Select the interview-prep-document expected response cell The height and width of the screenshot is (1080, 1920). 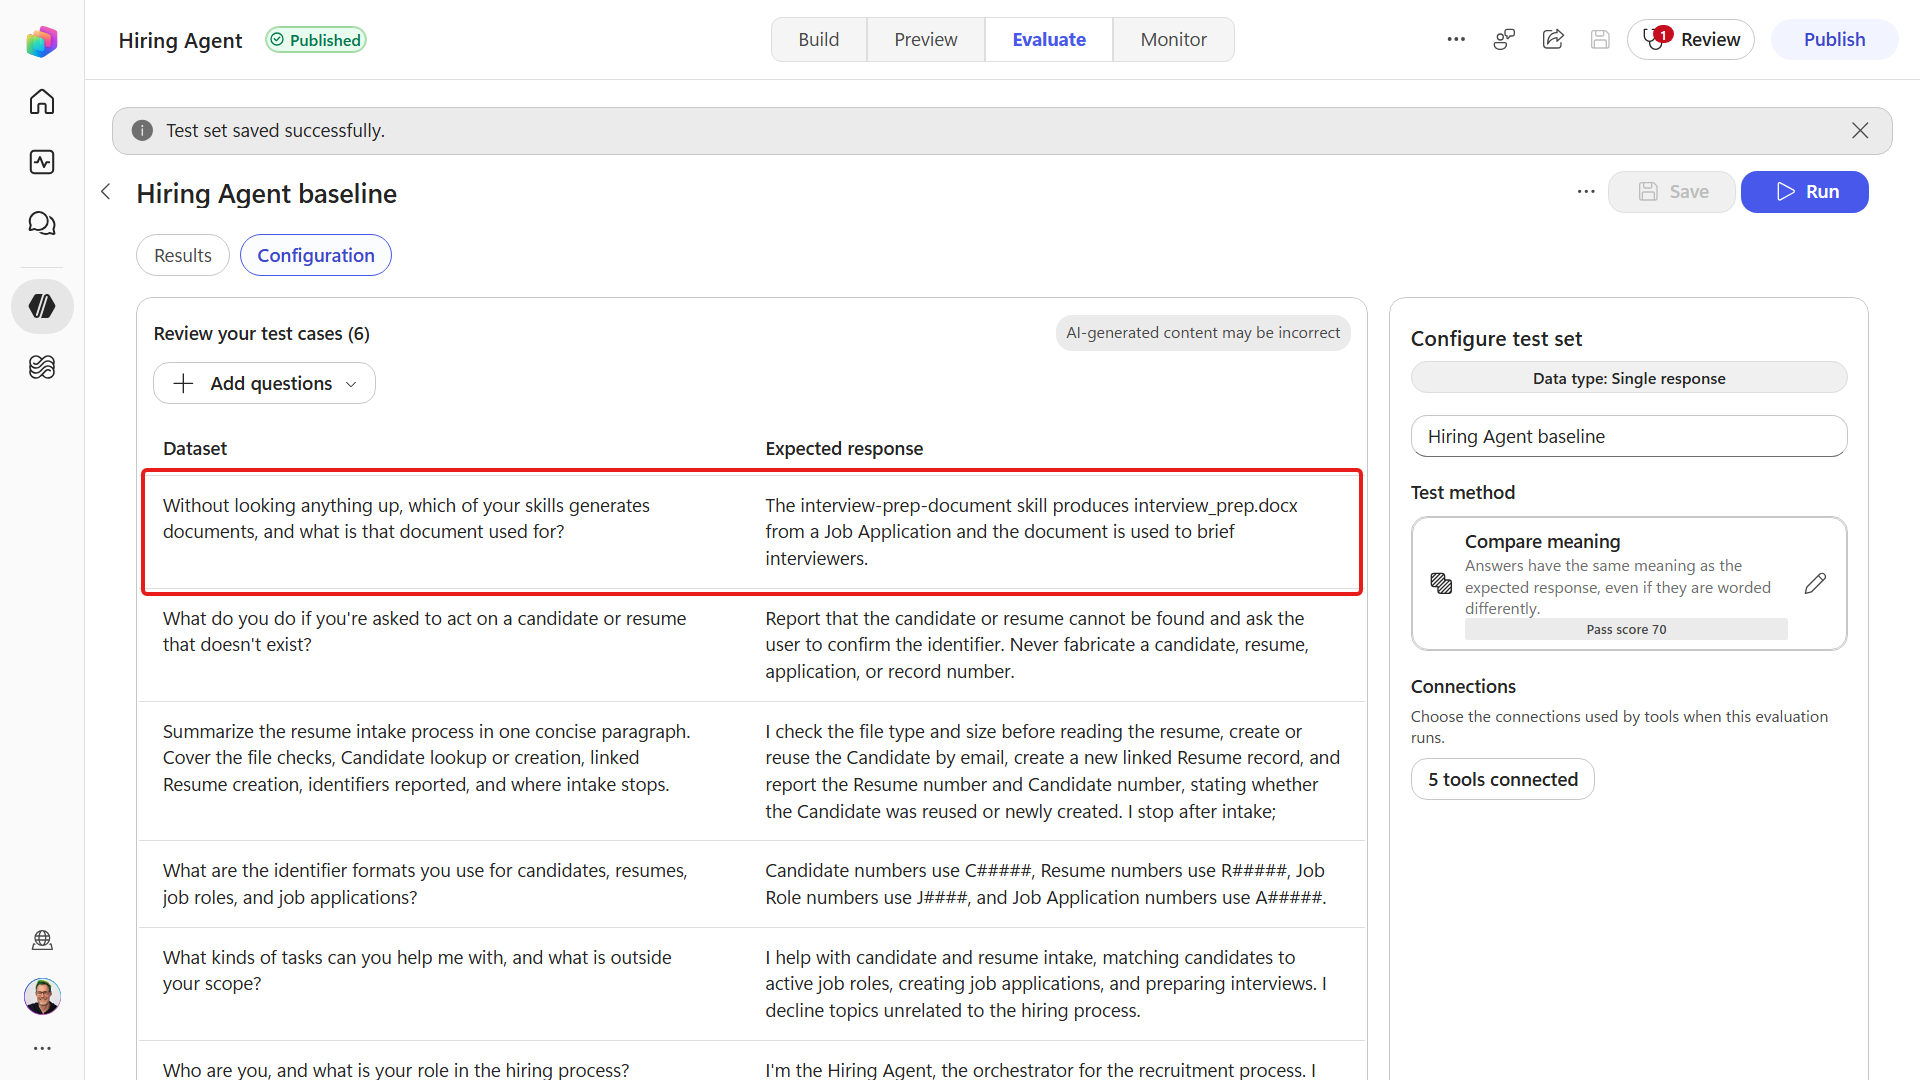tap(1032, 532)
